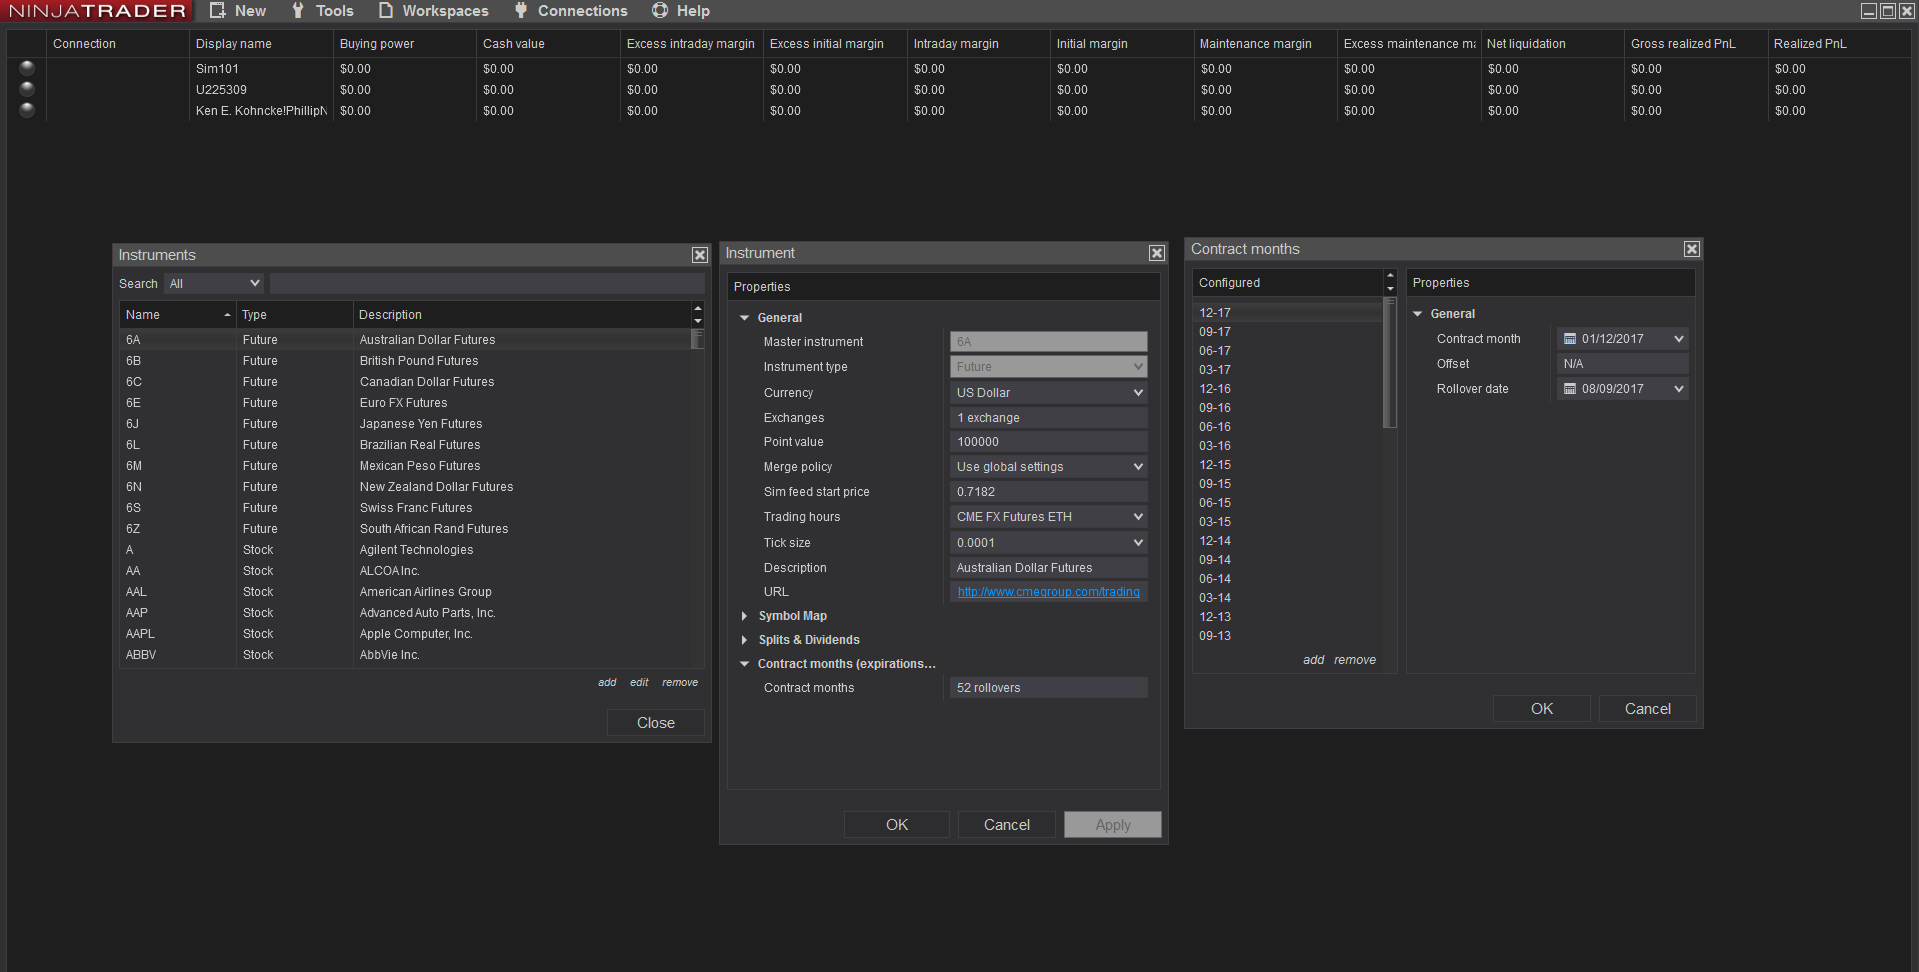
Task: Open the Merge policy dropdown
Action: click(x=1048, y=467)
